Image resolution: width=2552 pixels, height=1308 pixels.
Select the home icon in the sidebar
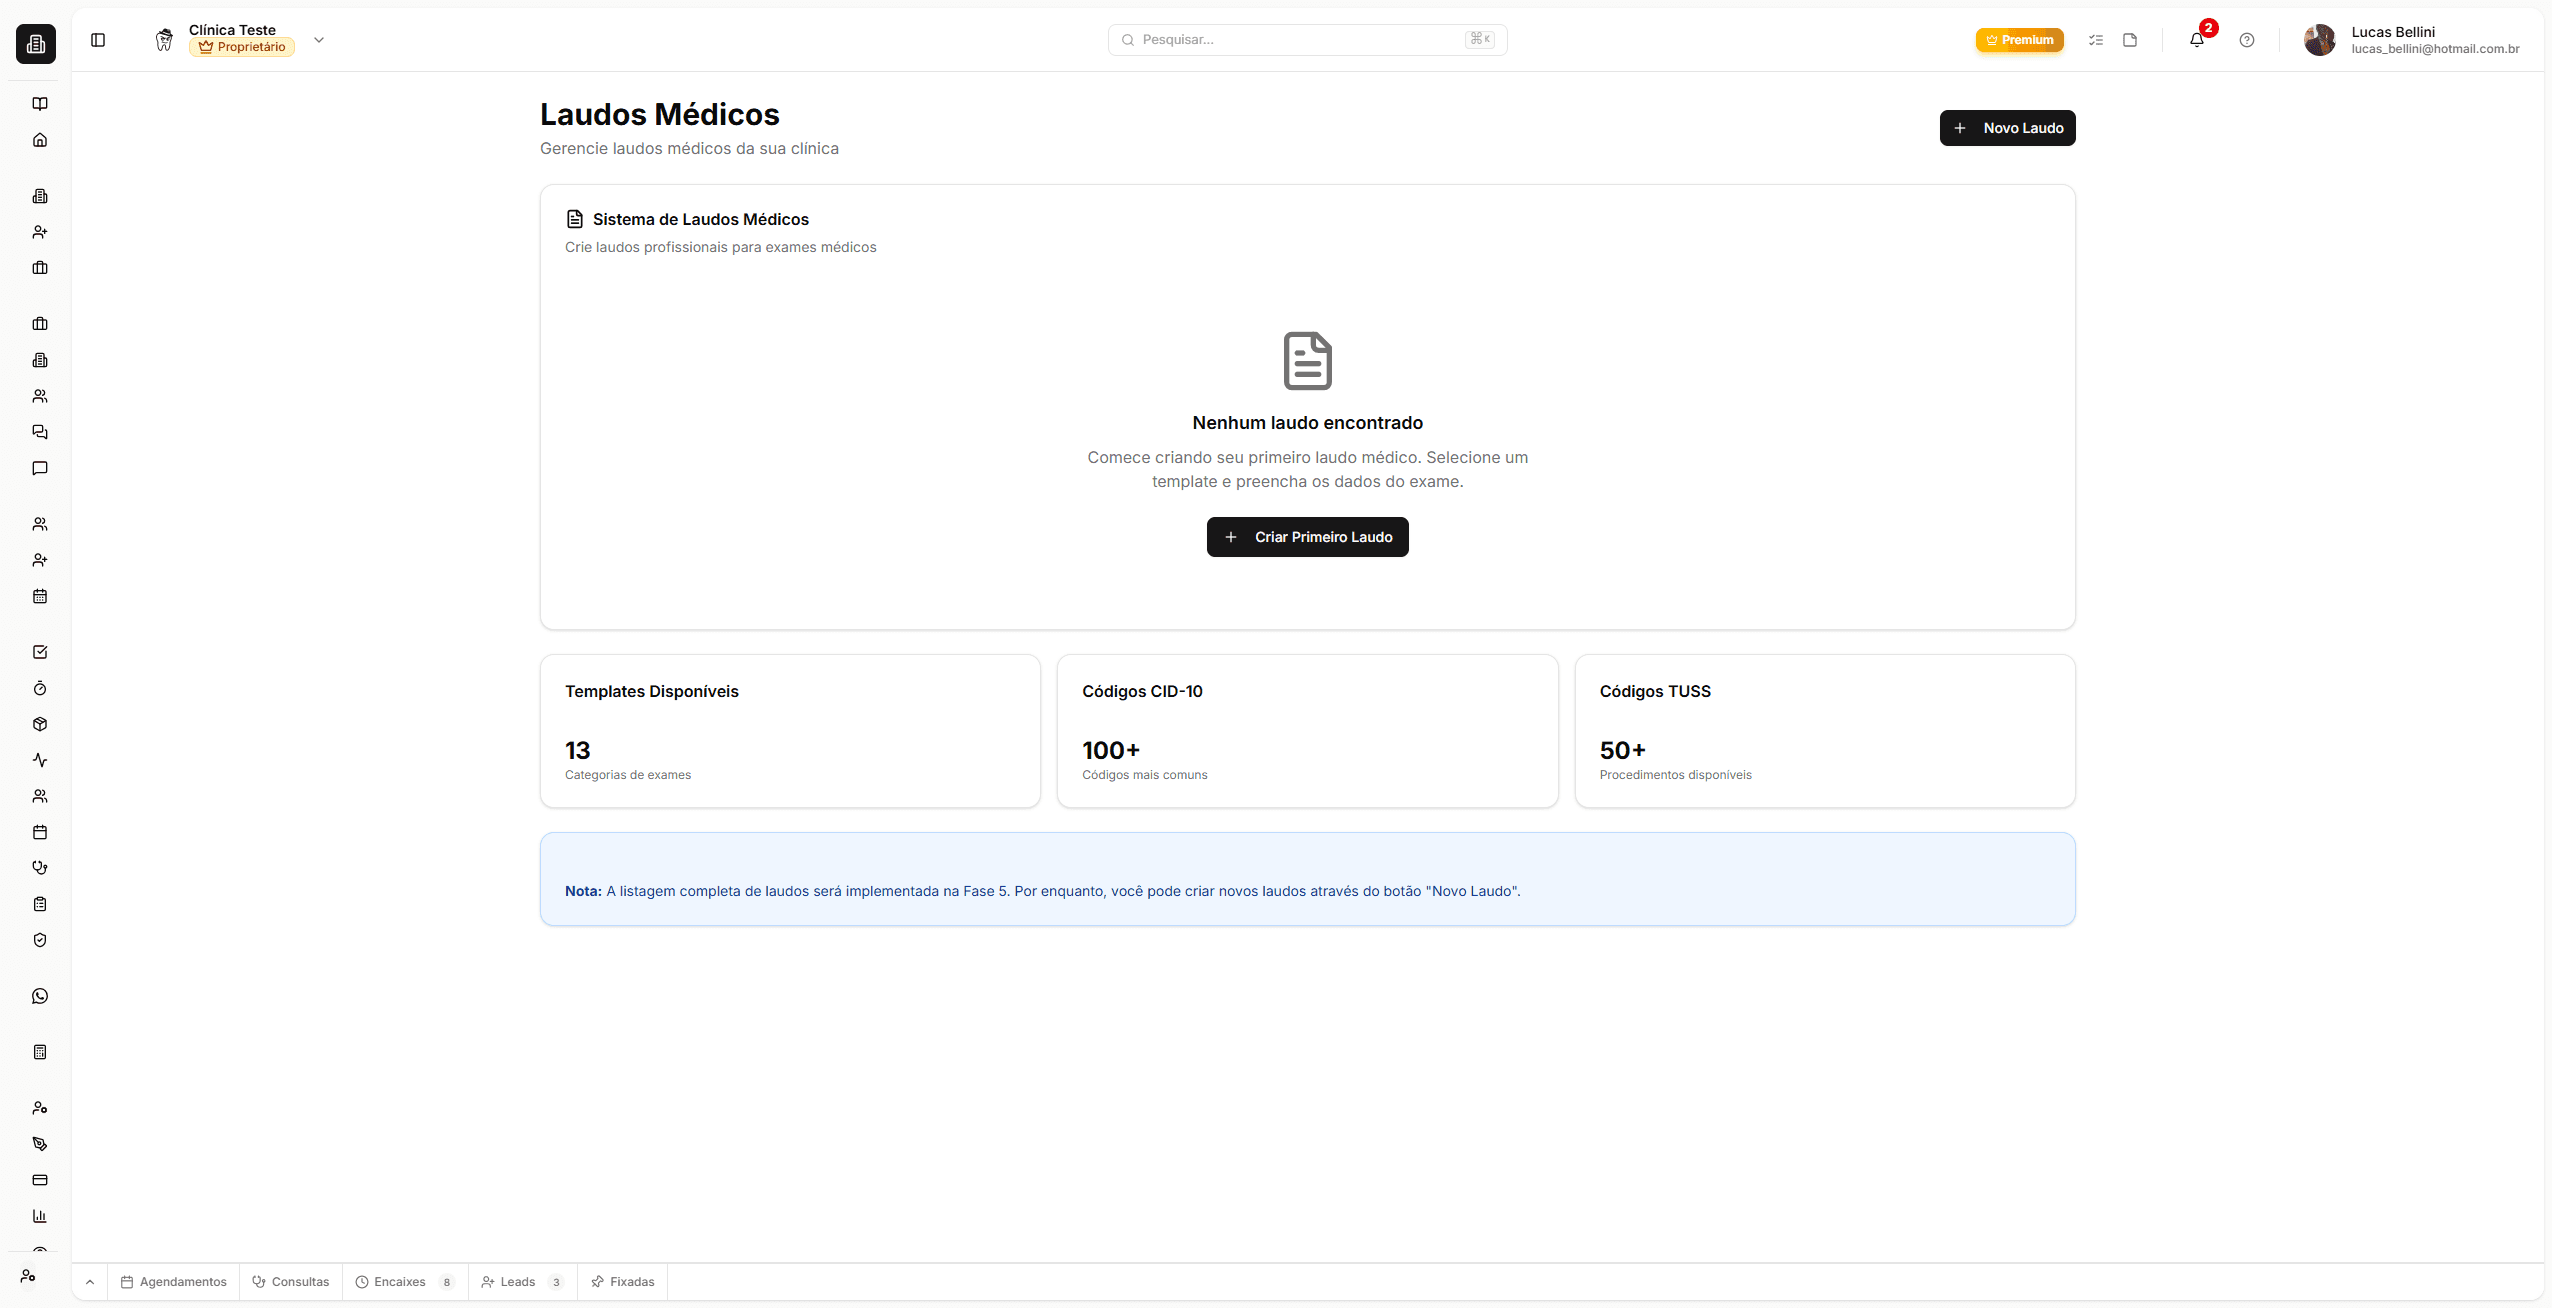tap(39, 139)
